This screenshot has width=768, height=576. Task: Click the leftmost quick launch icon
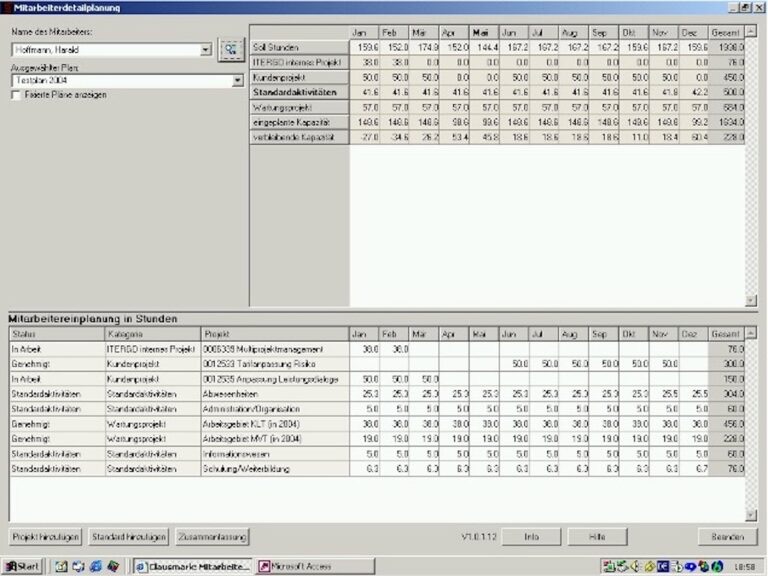62,566
